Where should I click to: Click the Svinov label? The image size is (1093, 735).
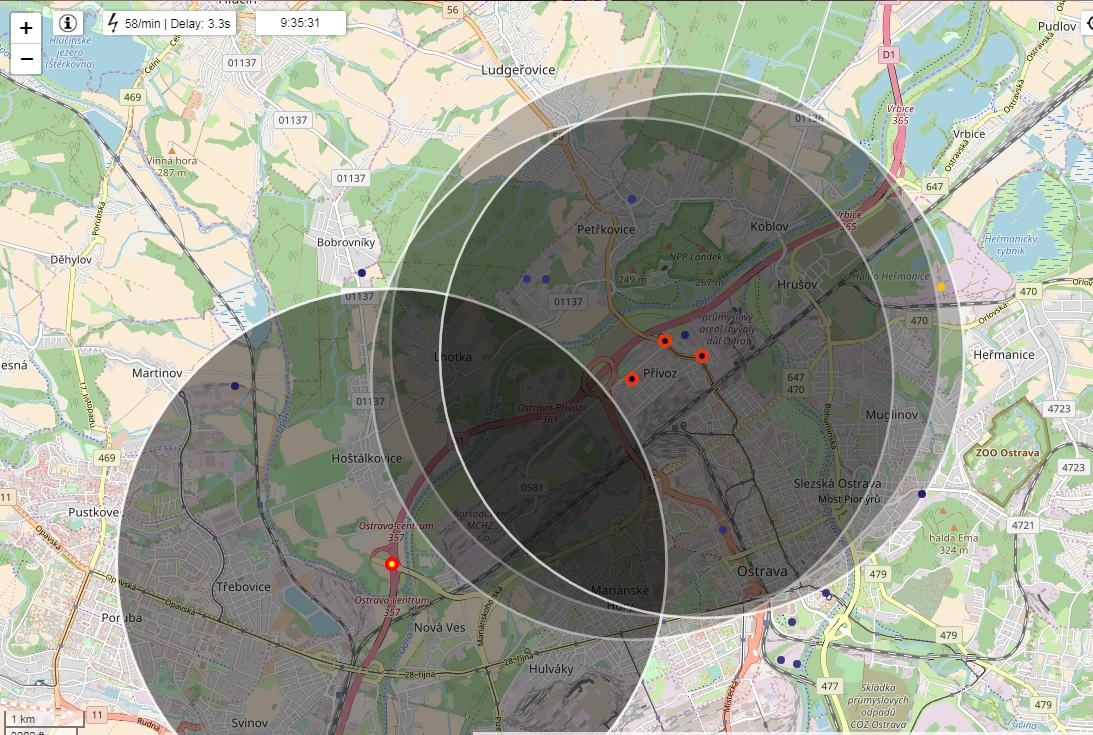[250, 722]
